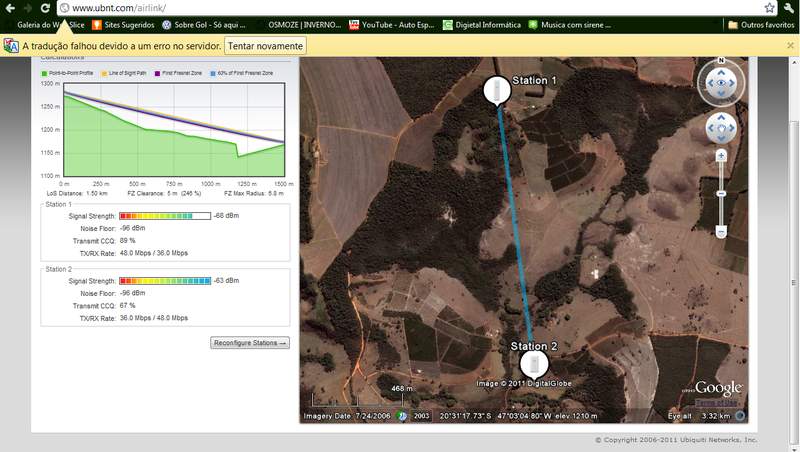Viewport: 800px width, 452px height.
Task: Toggle the 60% of First Fresnel Zone legend item
Action: (x=242, y=73)
